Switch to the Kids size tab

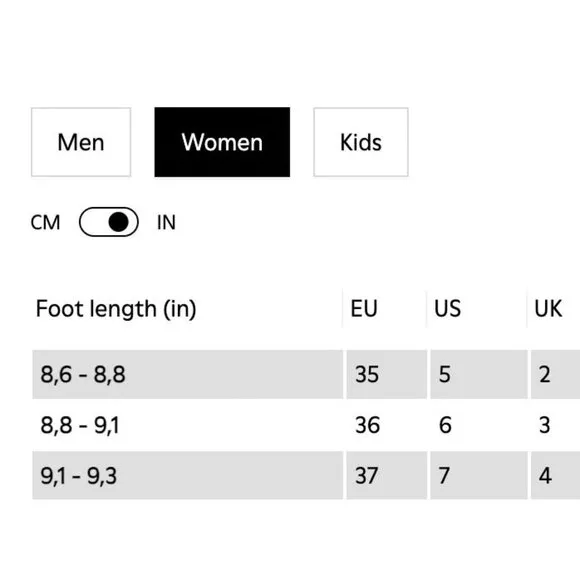click(x=361, y=142)
